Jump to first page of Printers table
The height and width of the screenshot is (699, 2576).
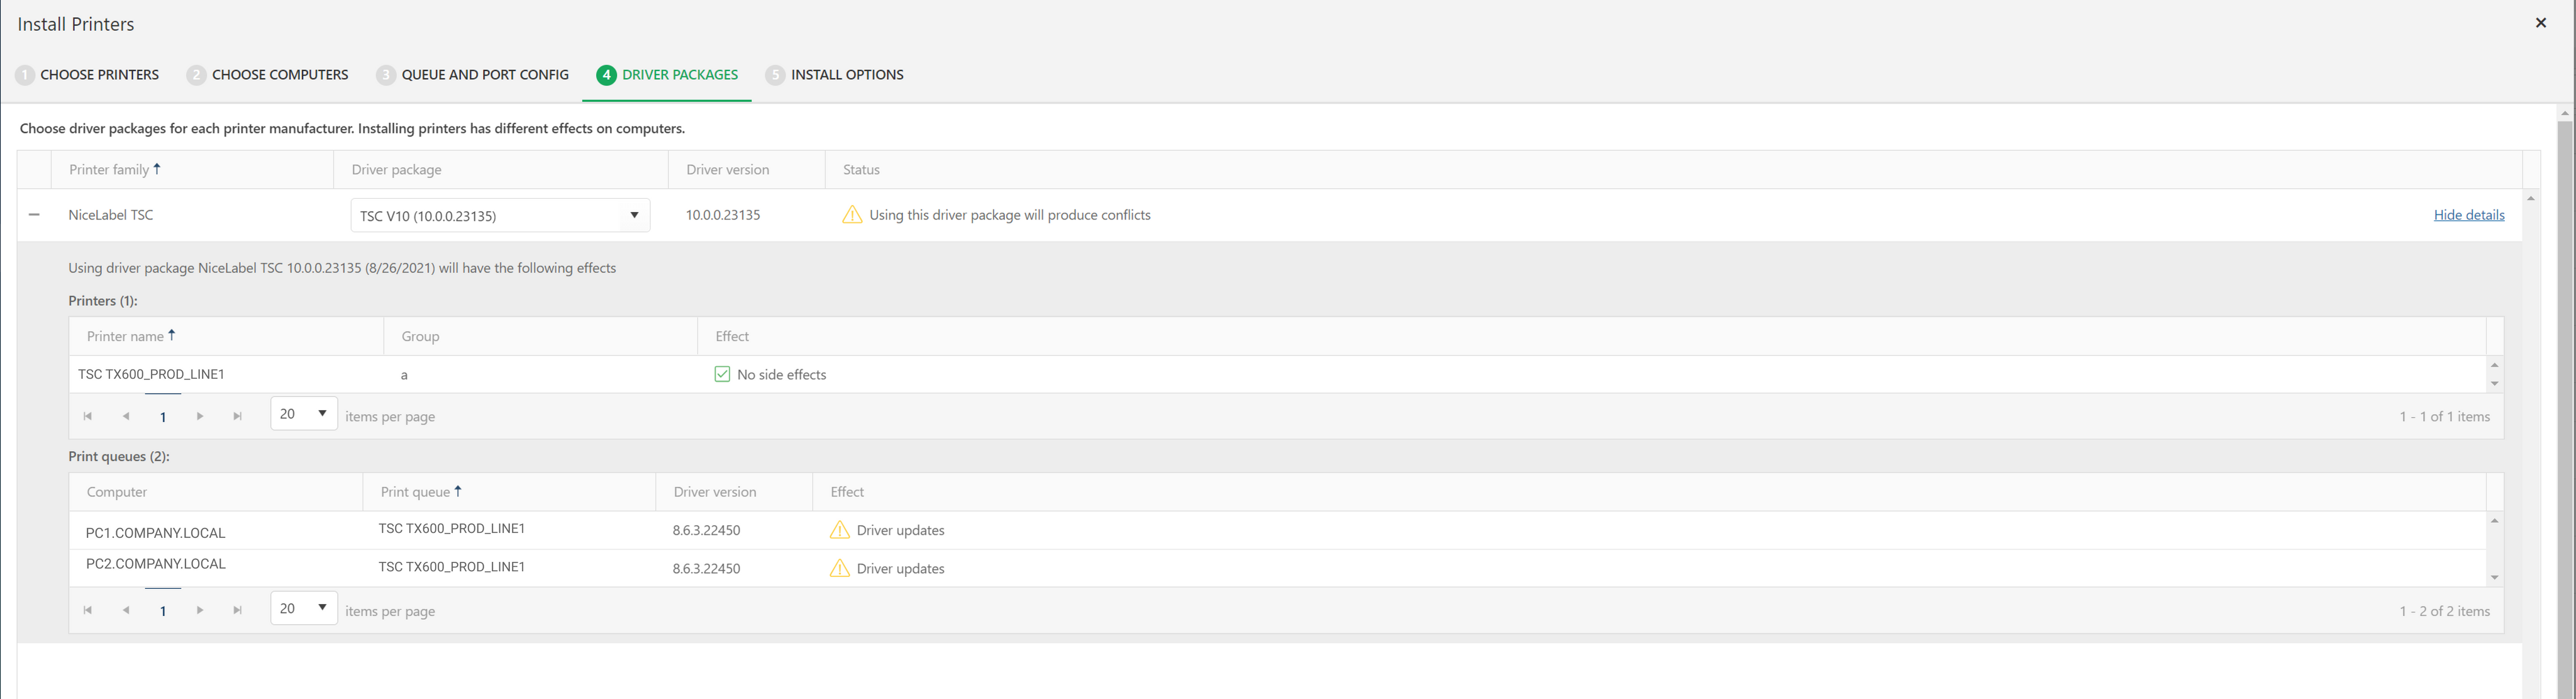point(87,415)
